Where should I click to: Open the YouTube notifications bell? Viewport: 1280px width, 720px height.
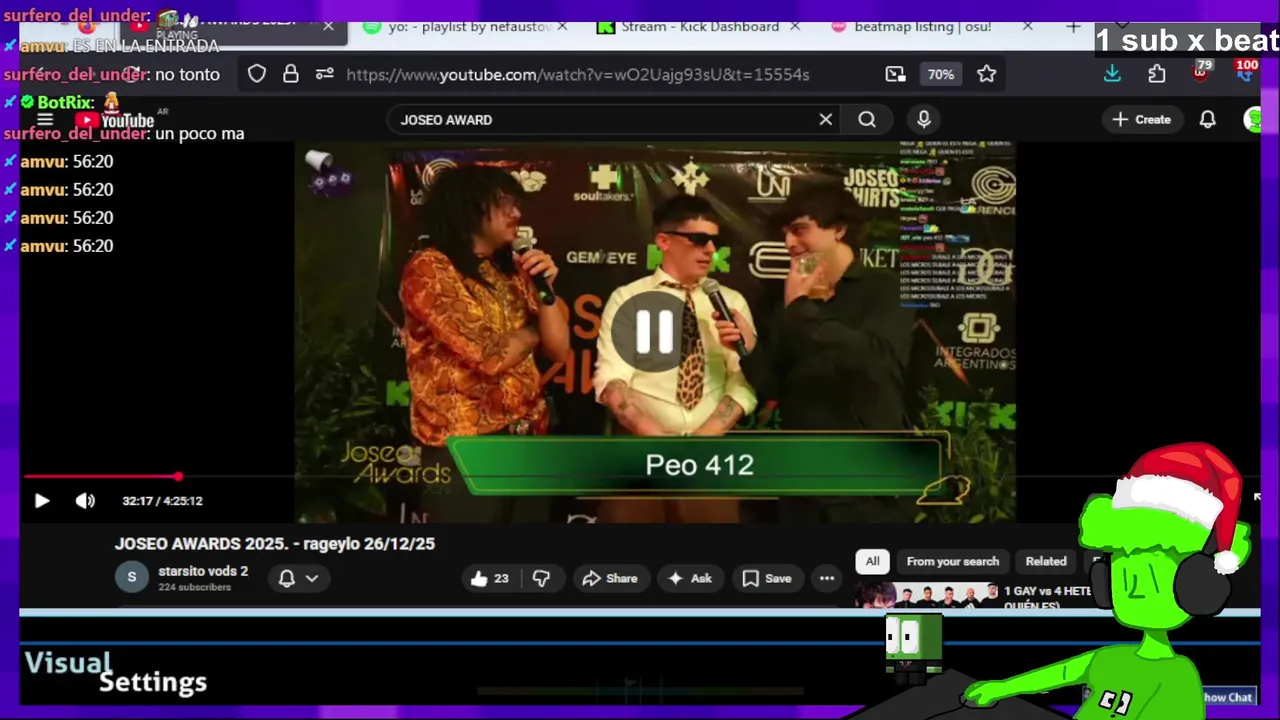[1208, 119]
